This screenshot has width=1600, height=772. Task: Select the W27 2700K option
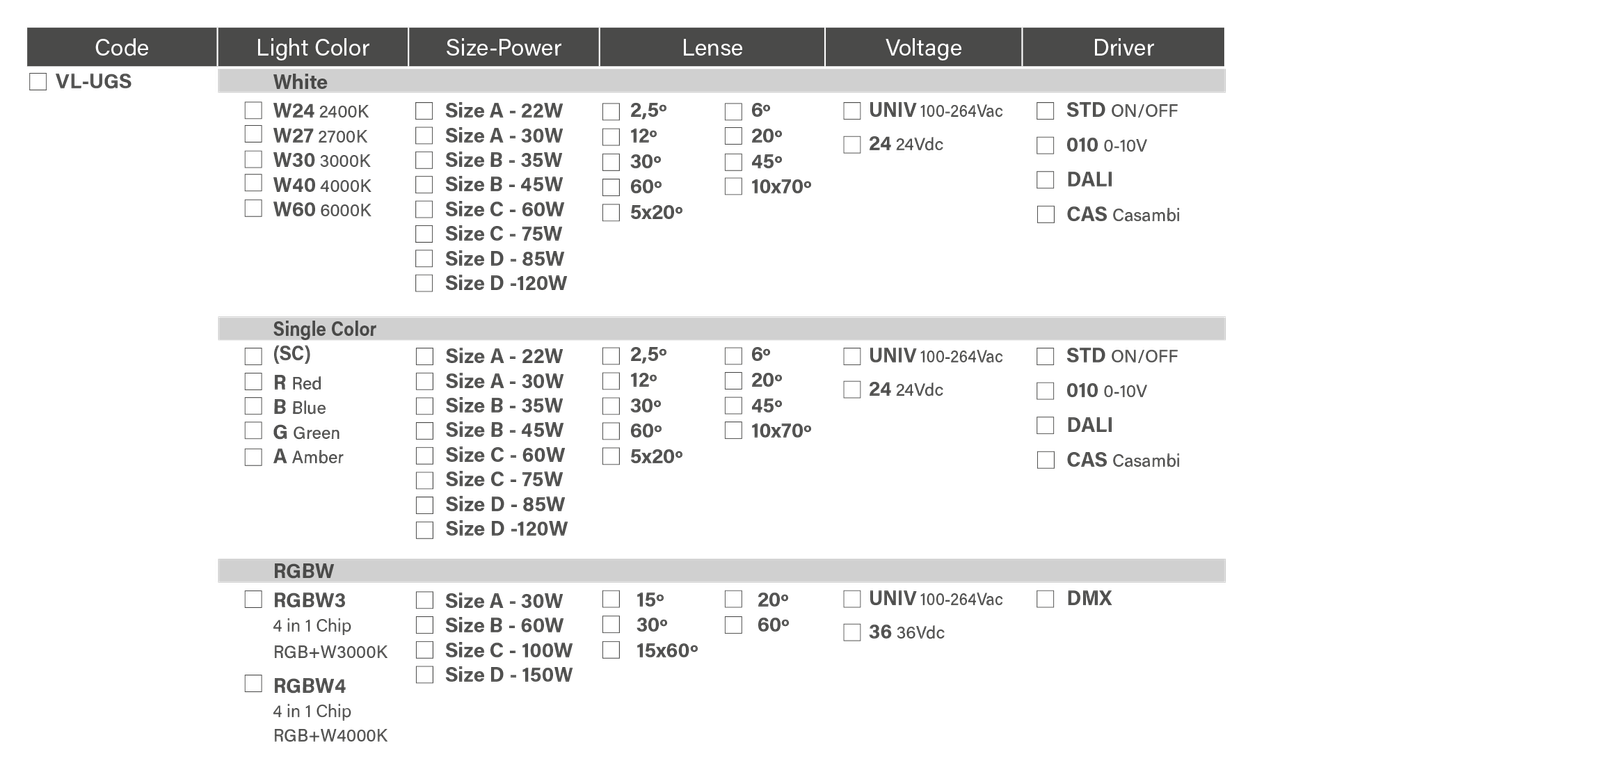point(254,134)
